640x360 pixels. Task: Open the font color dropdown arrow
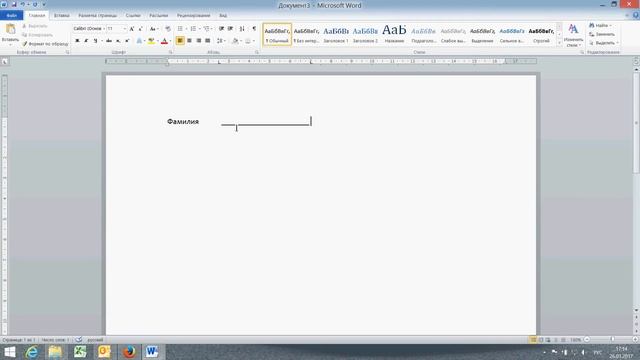point(170,41)
